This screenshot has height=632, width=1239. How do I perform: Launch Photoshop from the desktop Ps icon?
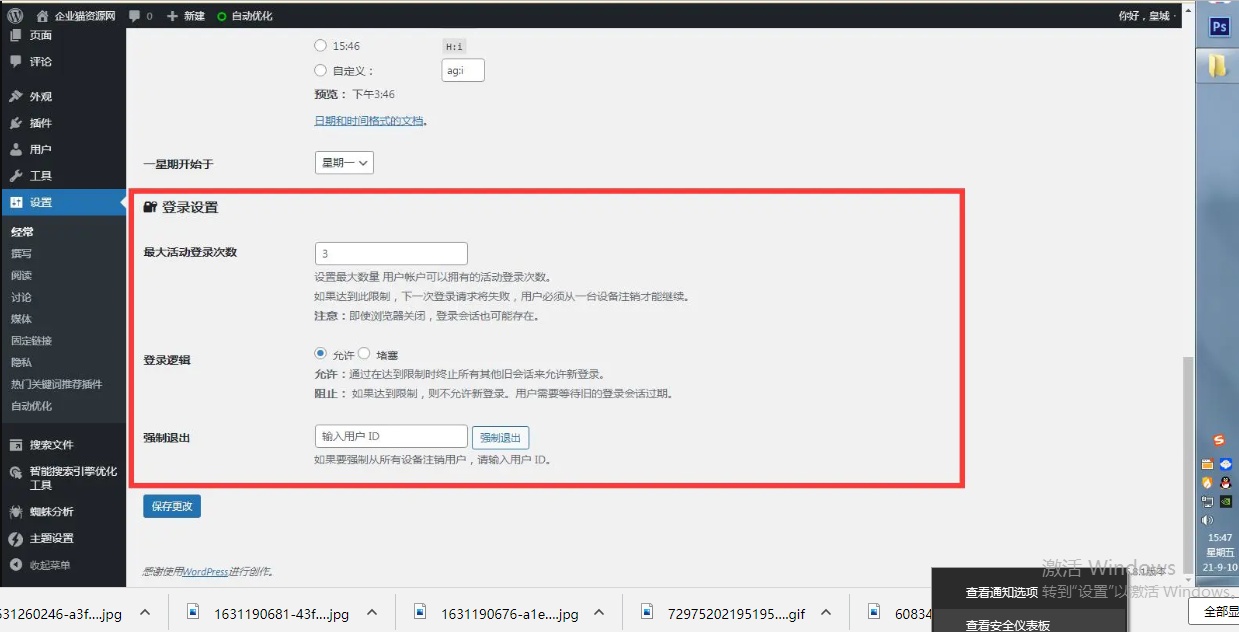1218,26
